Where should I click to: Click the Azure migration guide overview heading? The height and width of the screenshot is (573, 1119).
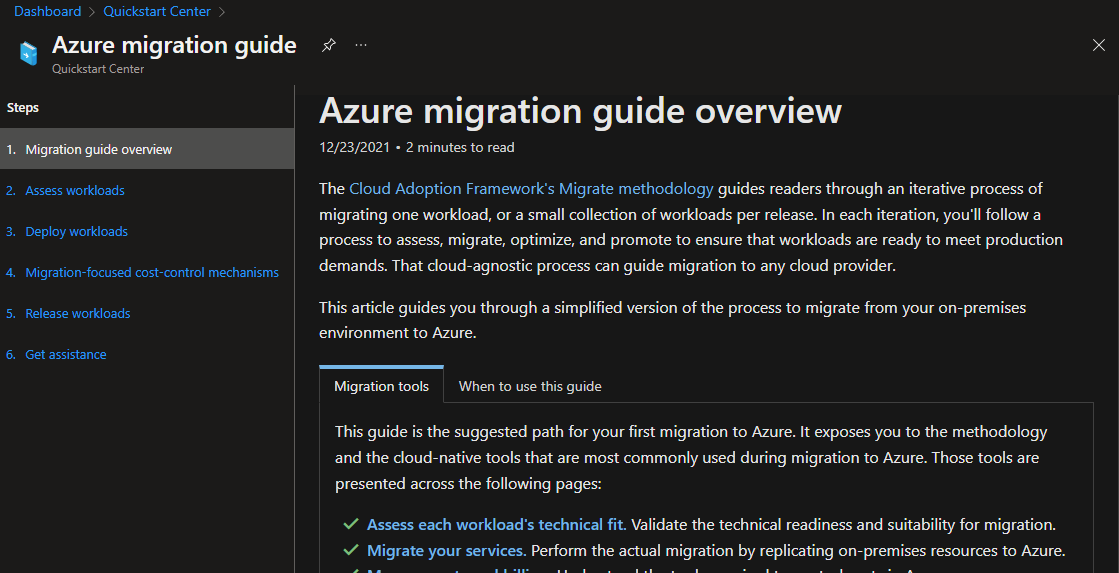pyautogui.click(x=580, y=111)
